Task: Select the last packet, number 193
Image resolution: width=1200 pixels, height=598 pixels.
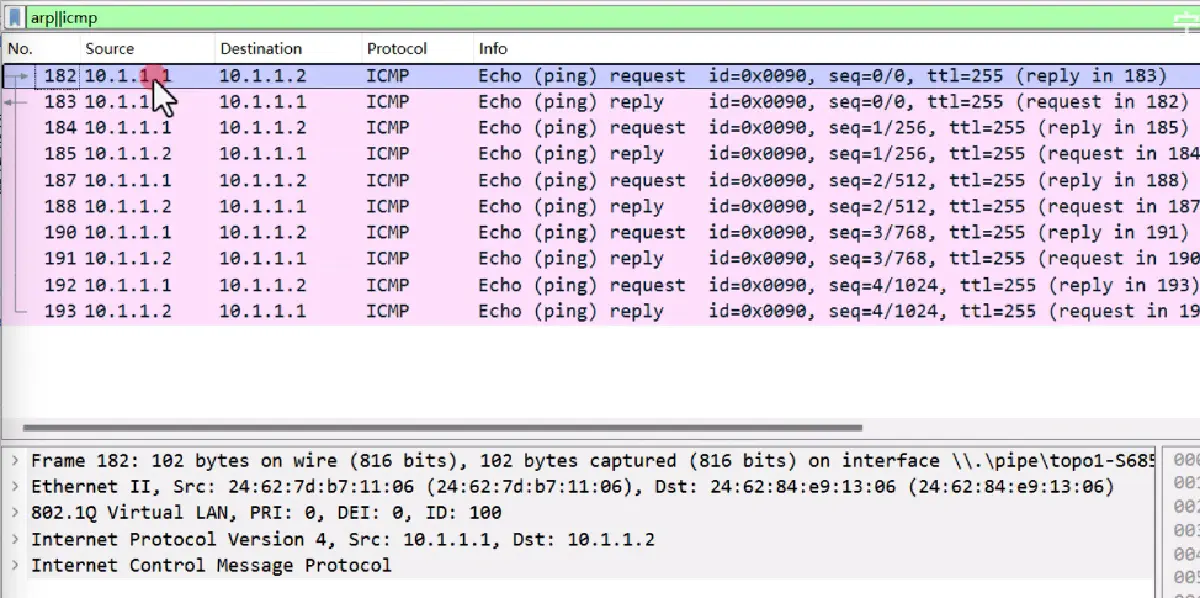Action: point(600,311)
